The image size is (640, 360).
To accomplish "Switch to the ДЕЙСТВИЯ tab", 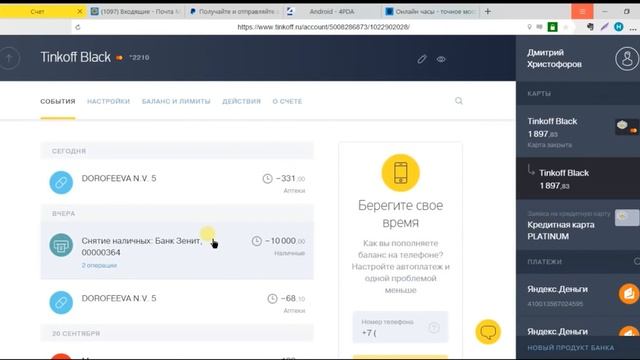I will [241, 101].
